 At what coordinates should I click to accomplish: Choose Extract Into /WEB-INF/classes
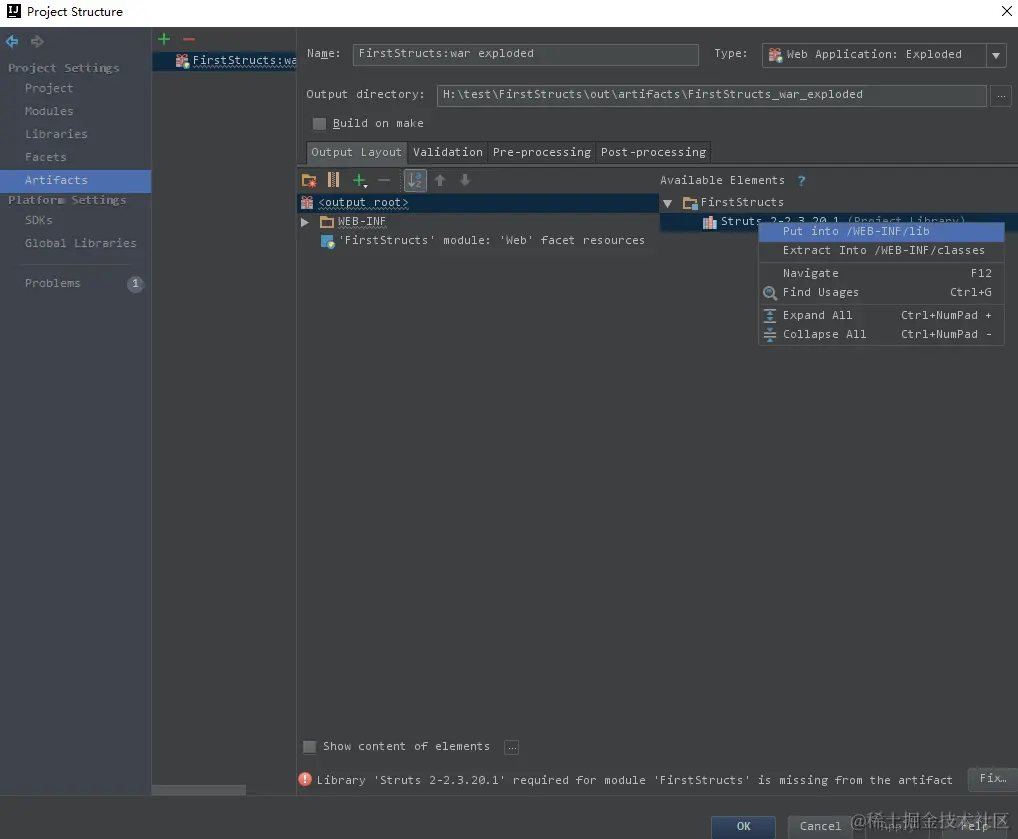click(881, 251)
